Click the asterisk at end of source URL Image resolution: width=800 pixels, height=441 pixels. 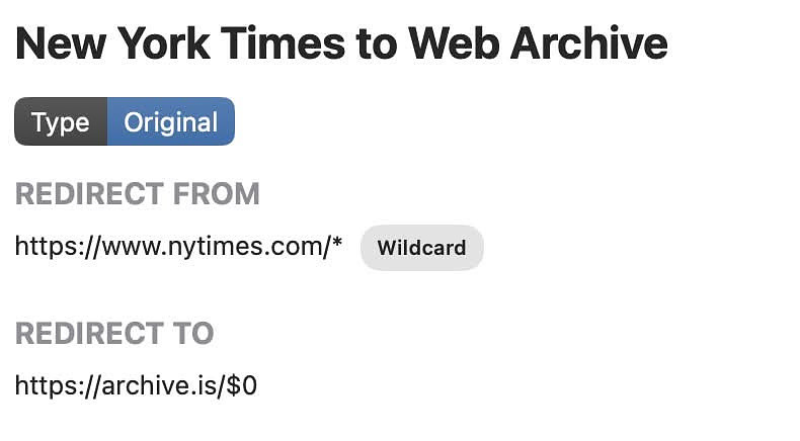(337, 241)
